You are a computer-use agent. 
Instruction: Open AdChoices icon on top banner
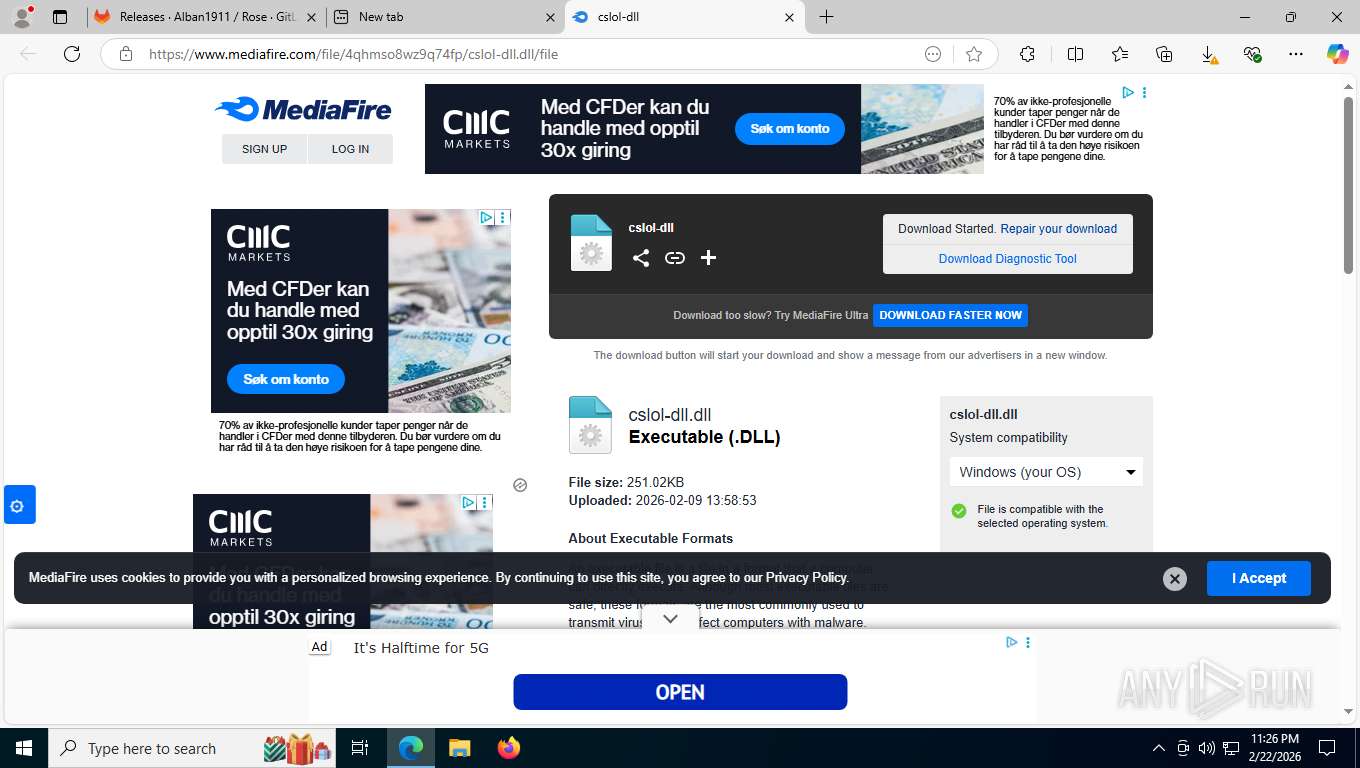click(x=1128, y=92)
